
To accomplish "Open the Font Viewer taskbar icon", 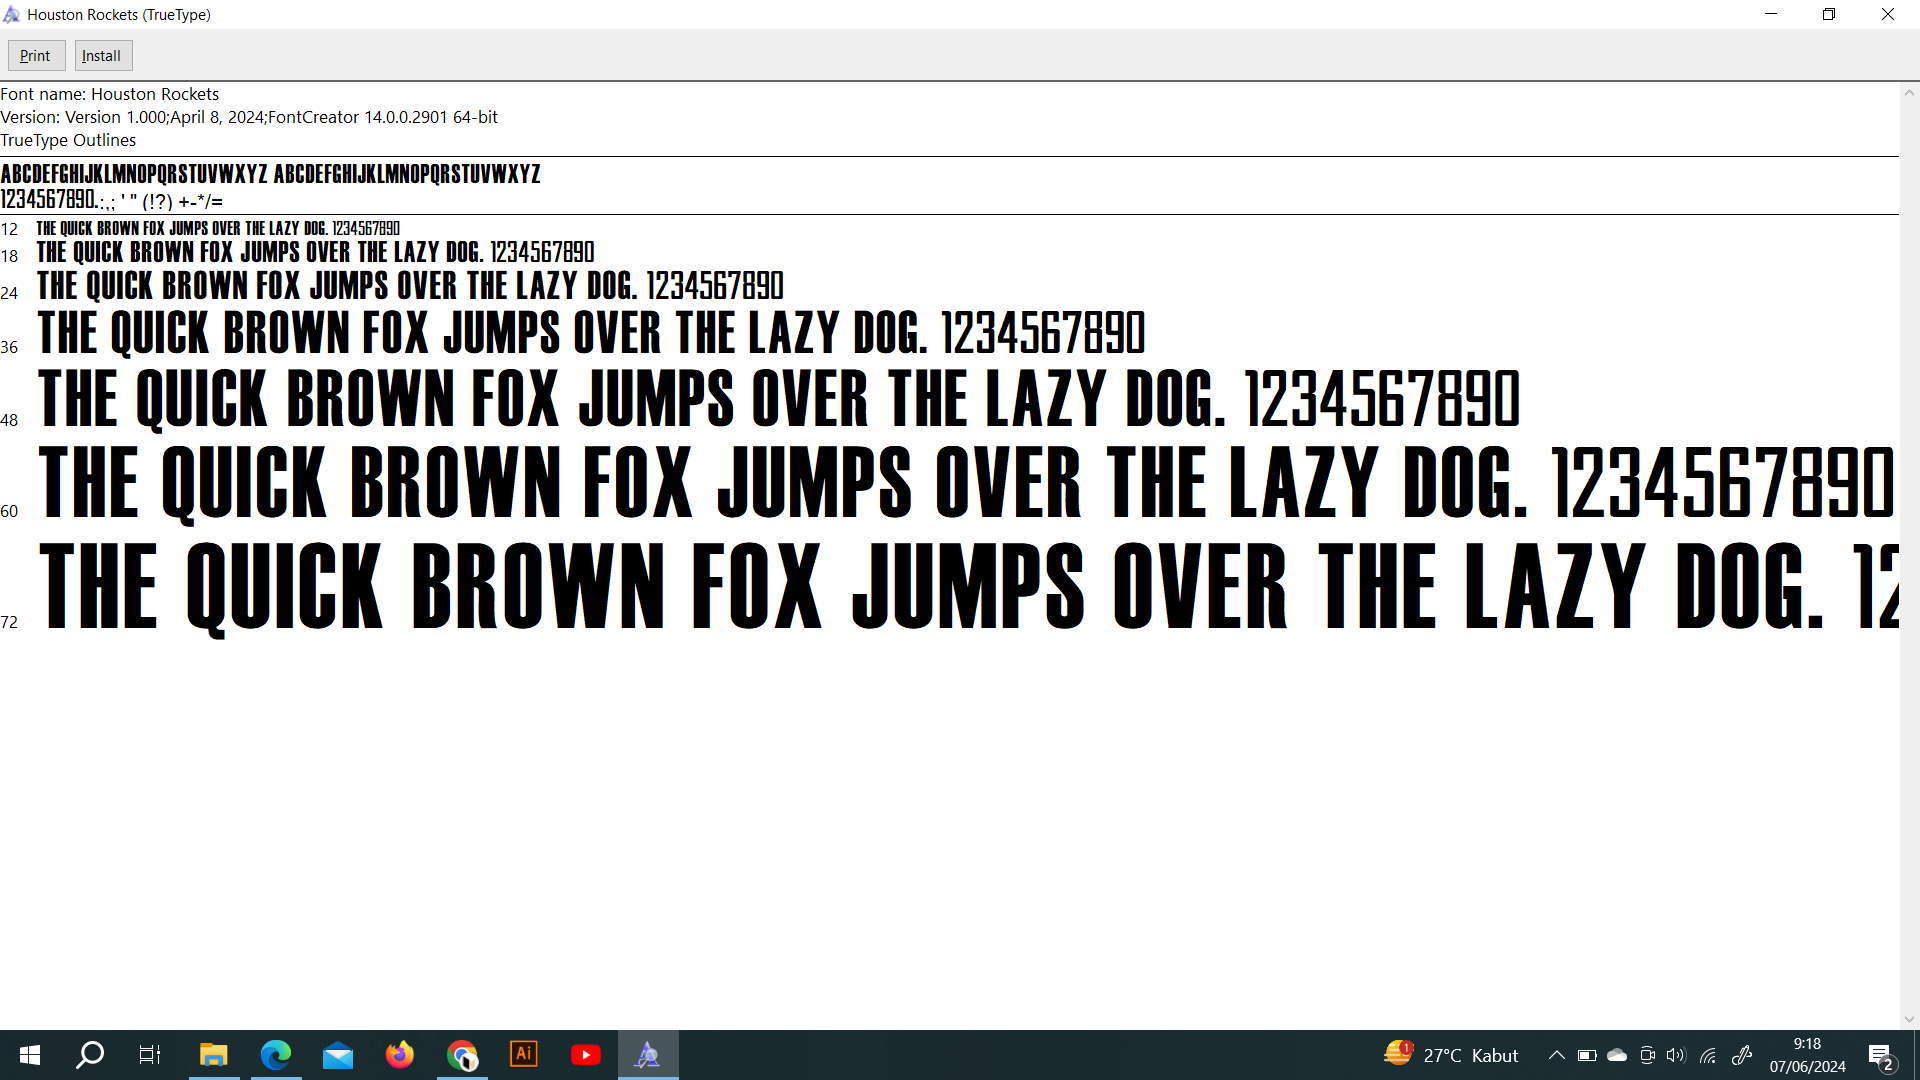I will (648, 1055).
